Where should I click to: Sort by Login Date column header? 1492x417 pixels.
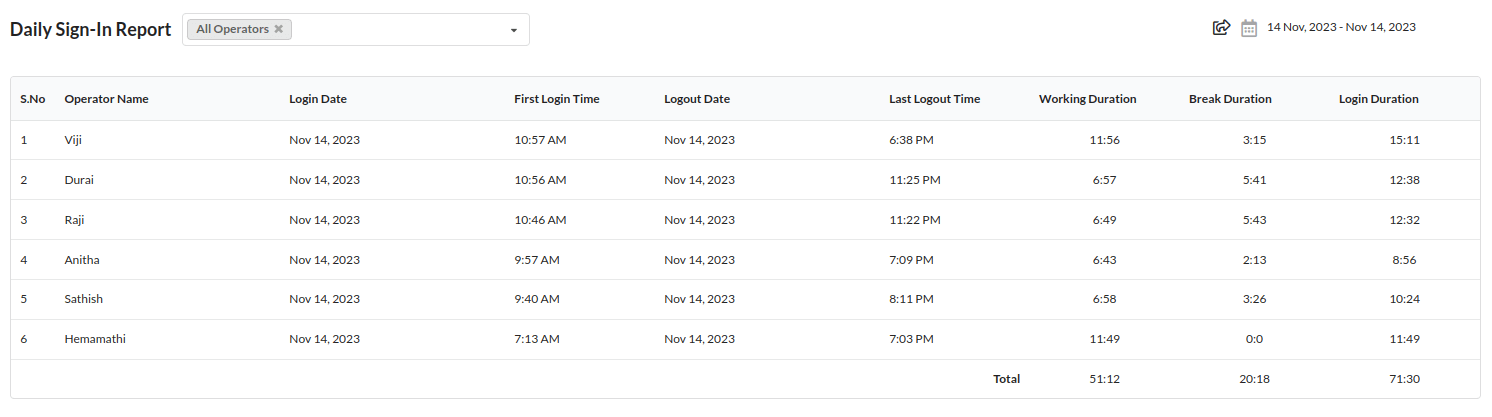click(x=318, y=99)
